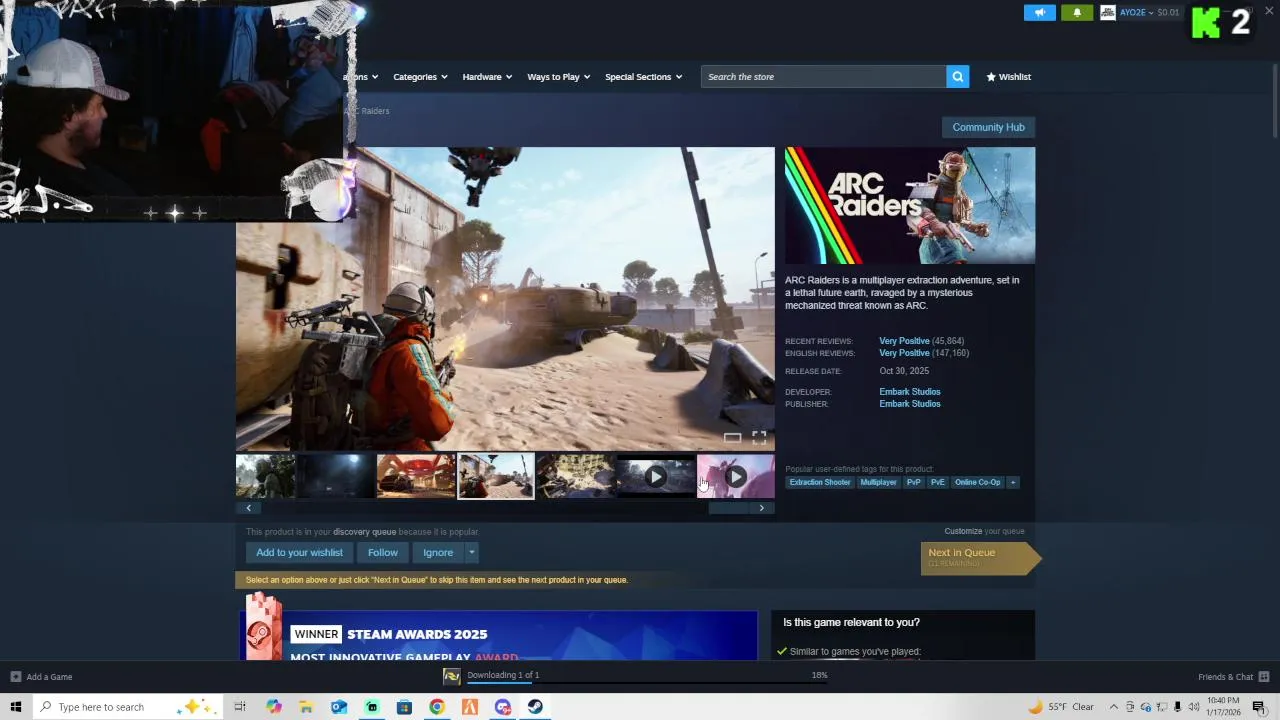Image resolution: width=1280 pixels, height=720 pixels.
Task: Open the weather 55°F Clear widget
Action: [1061, 707]
